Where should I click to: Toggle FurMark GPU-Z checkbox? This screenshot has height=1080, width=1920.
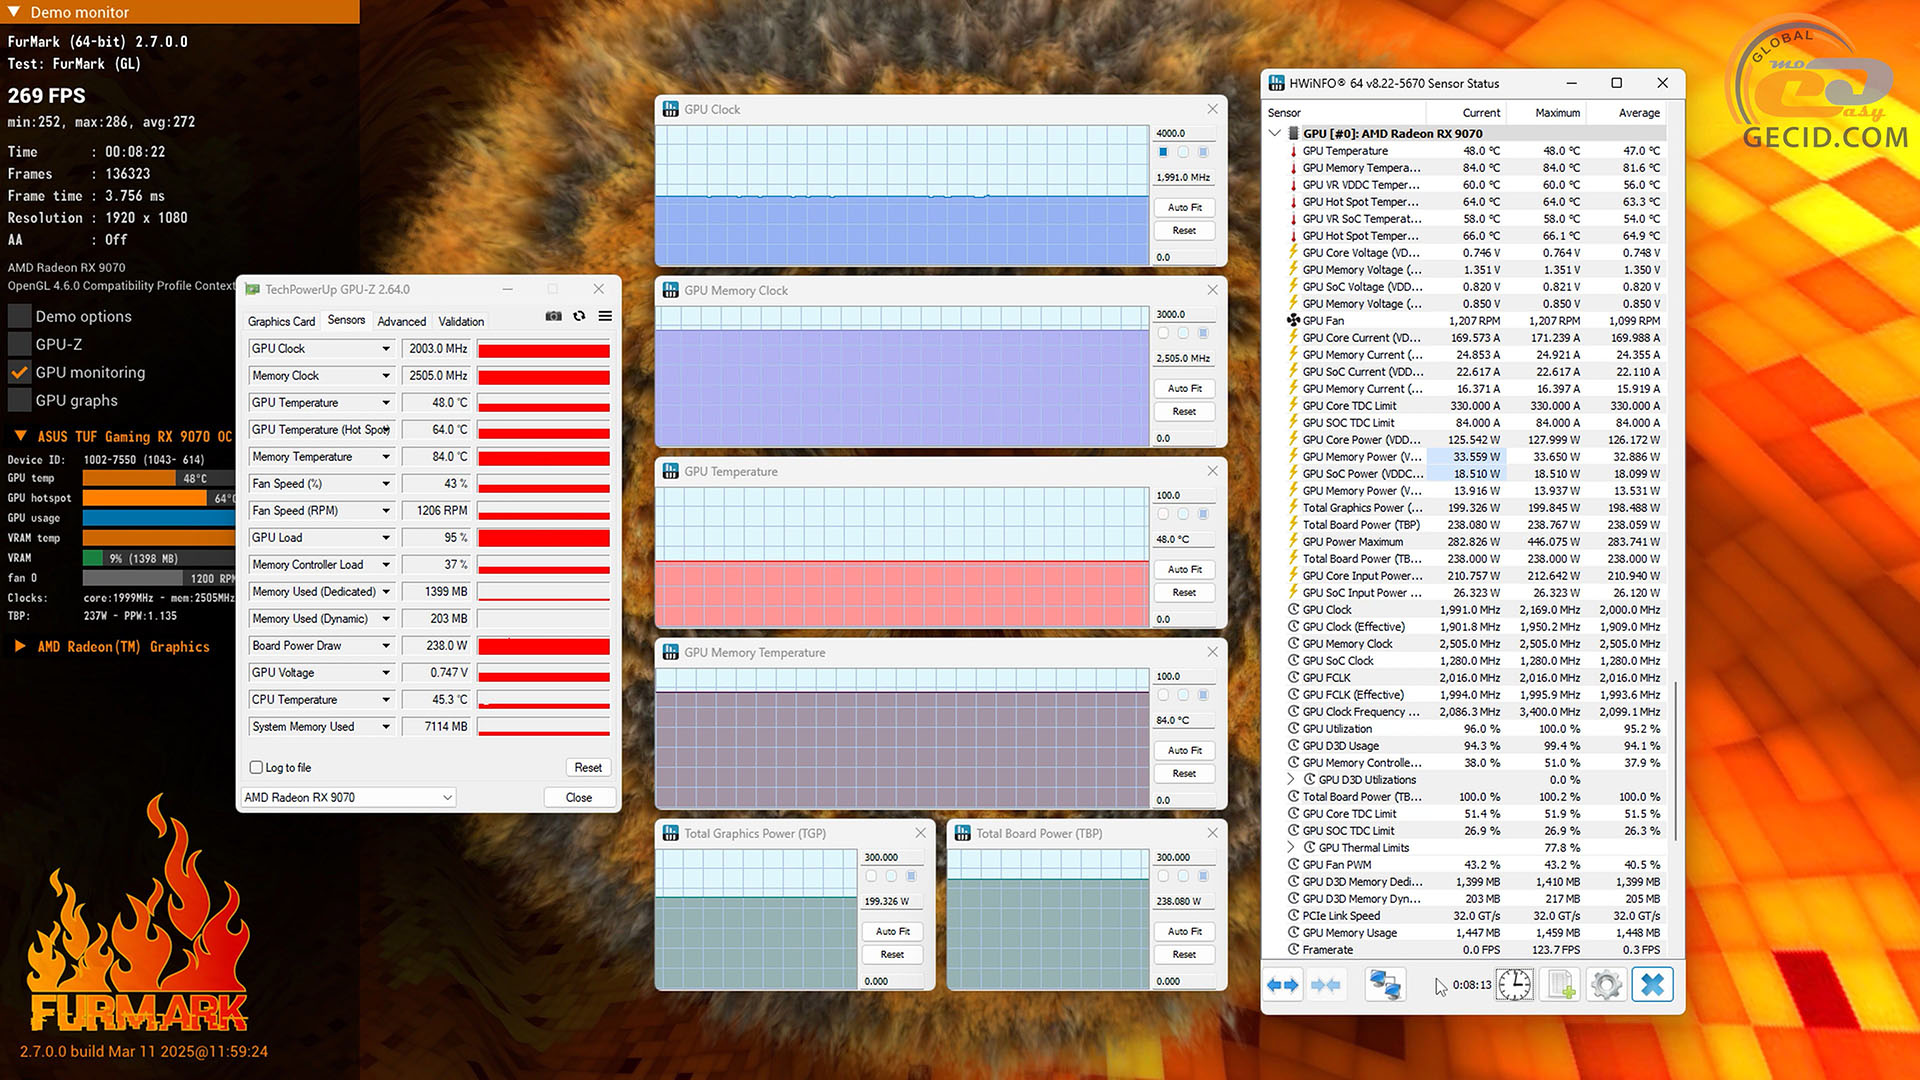19,344
